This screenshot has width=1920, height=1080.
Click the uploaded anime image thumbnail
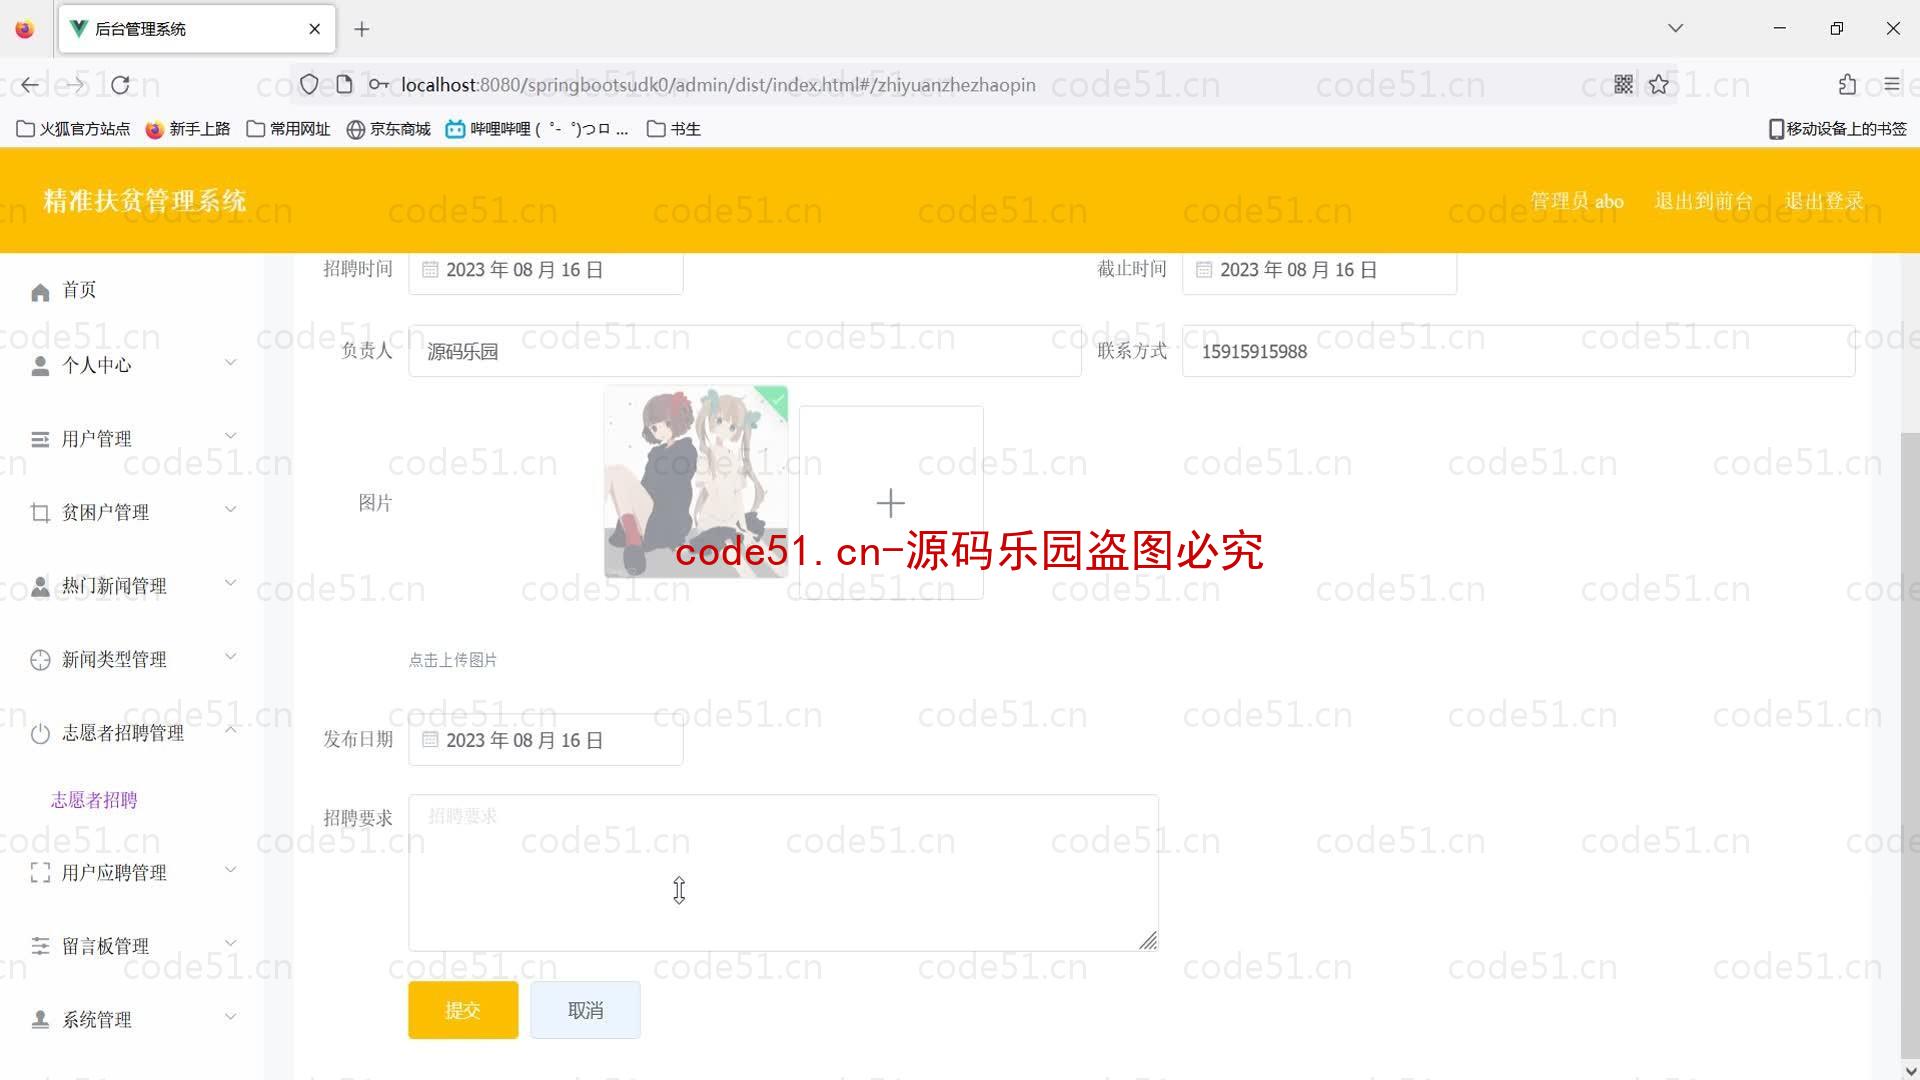point(696,482)
